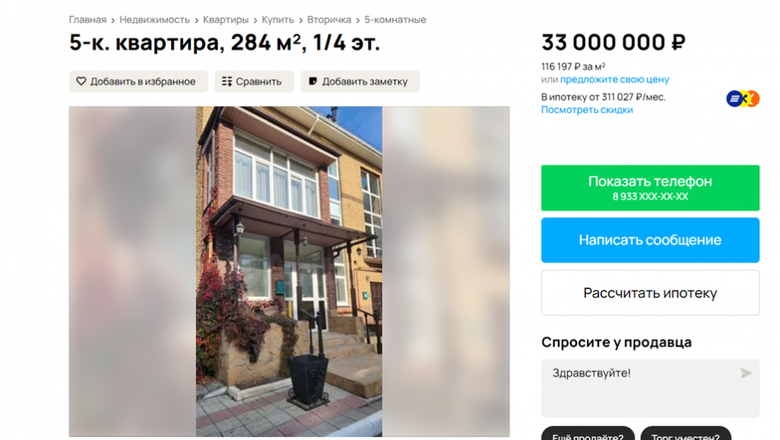This screenshot has height=440, width=780.
Task: Go to Квартиры breadcrumb
Action: pyautogui.click(x=226, y=20)
